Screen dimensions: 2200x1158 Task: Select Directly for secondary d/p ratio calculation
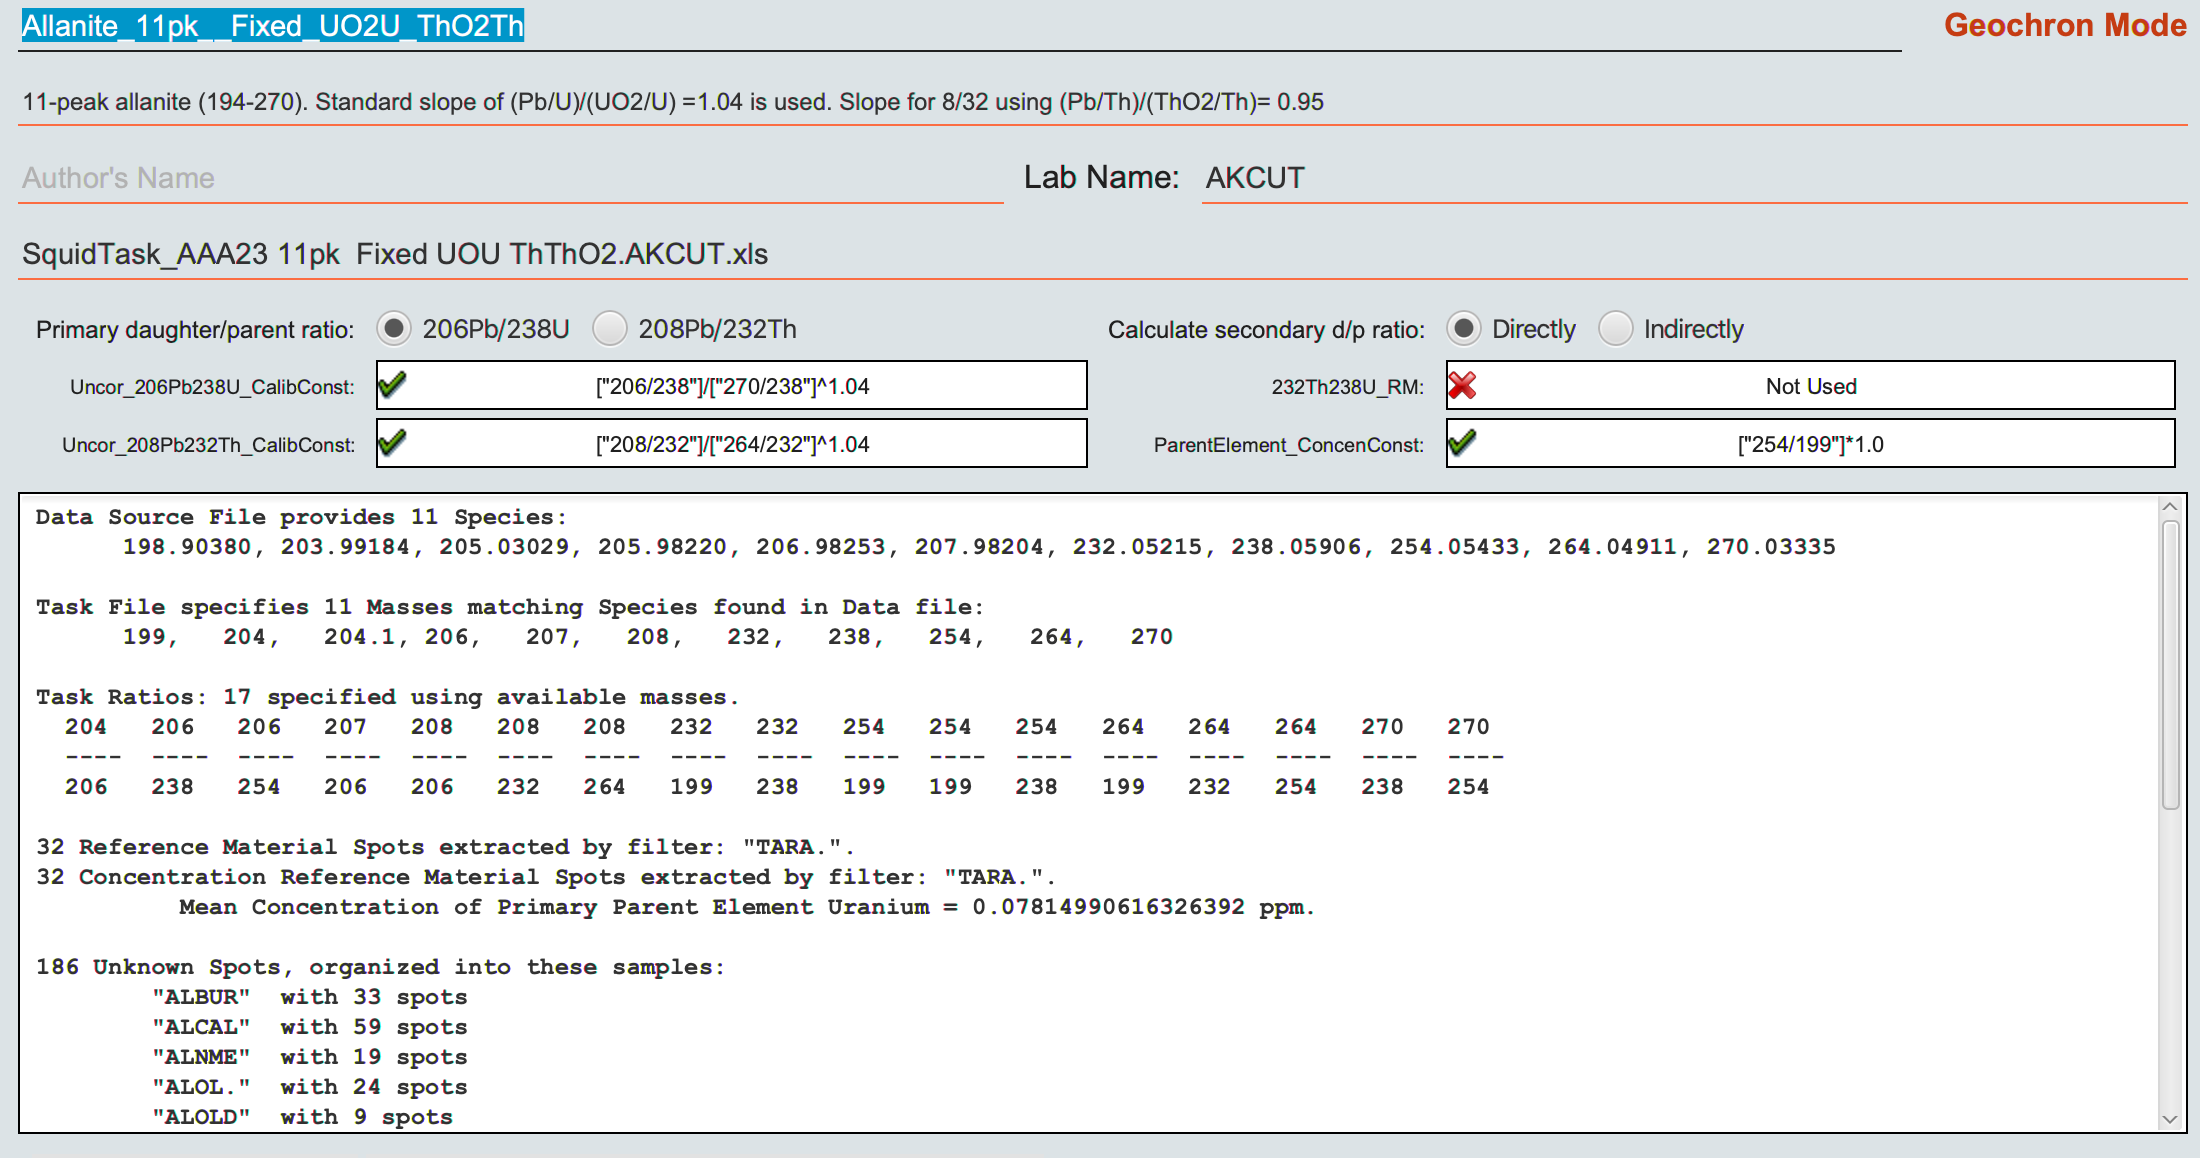pyautogui.click(x=1464, y=328)
